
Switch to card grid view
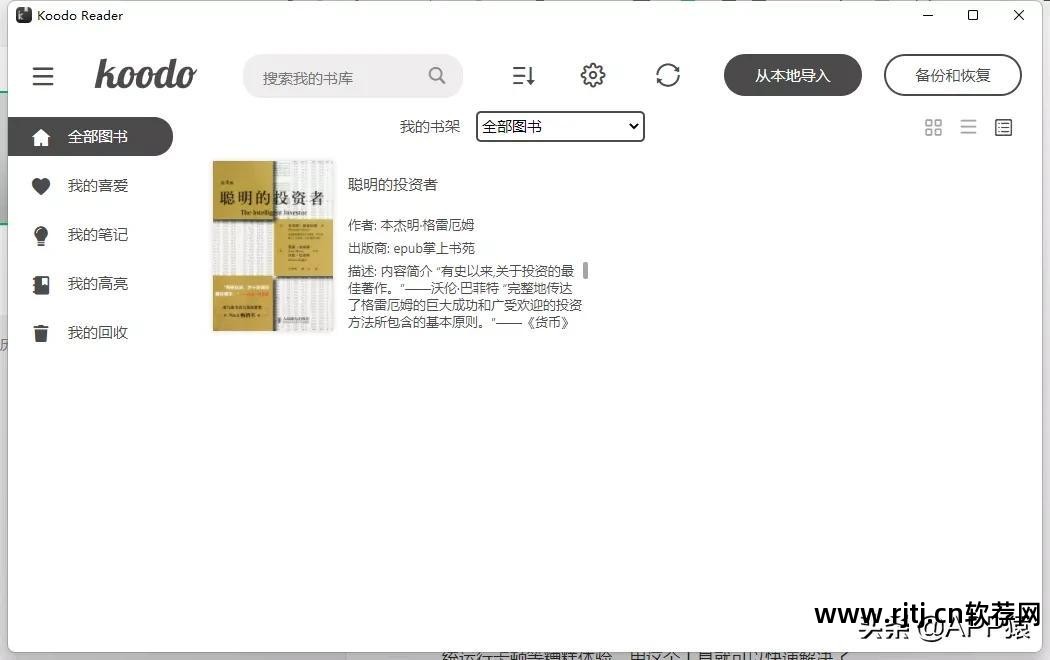point(933,127)
